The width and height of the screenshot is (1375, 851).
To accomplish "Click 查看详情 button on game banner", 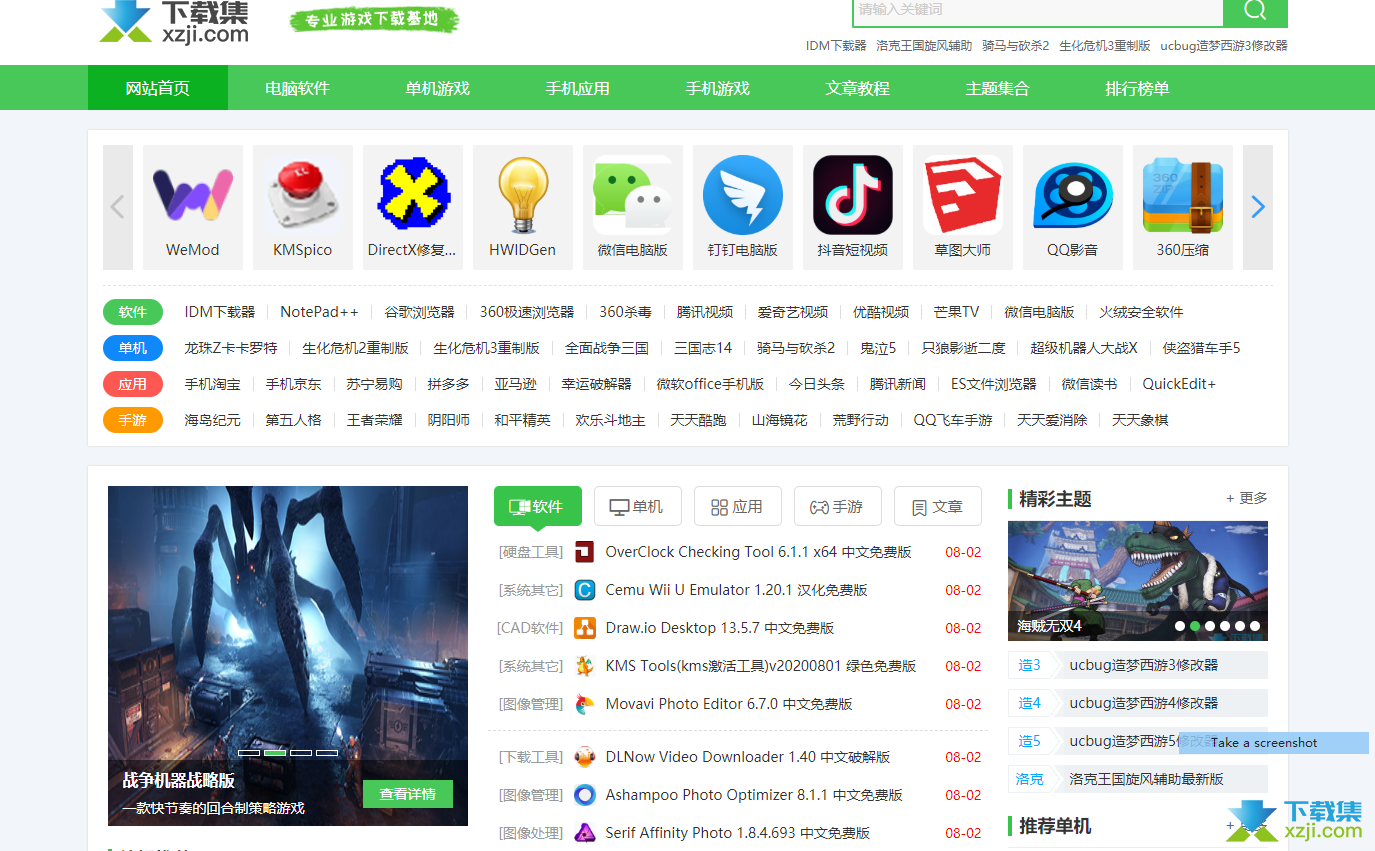I will [x=408, y=794].
